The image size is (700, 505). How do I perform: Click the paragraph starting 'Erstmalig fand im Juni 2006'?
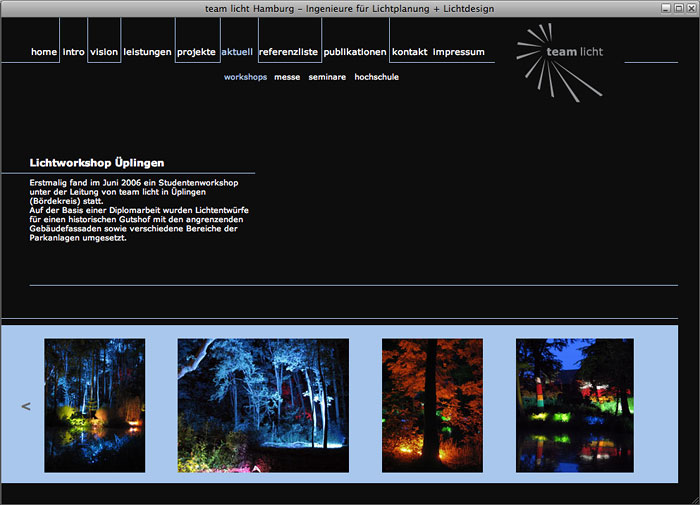tap(139, 210)
